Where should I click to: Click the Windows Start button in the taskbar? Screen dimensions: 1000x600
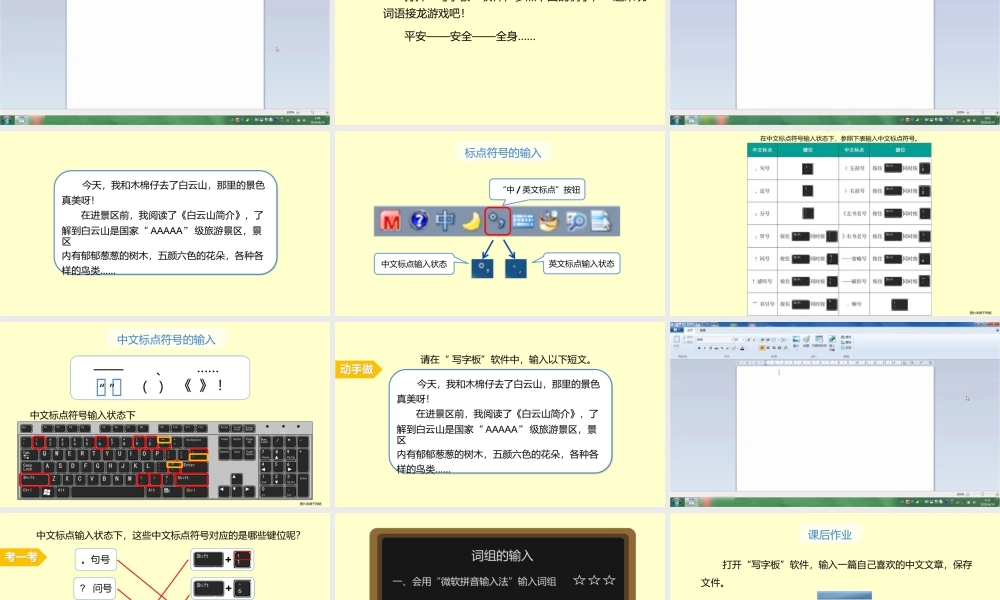click(676, 501)
